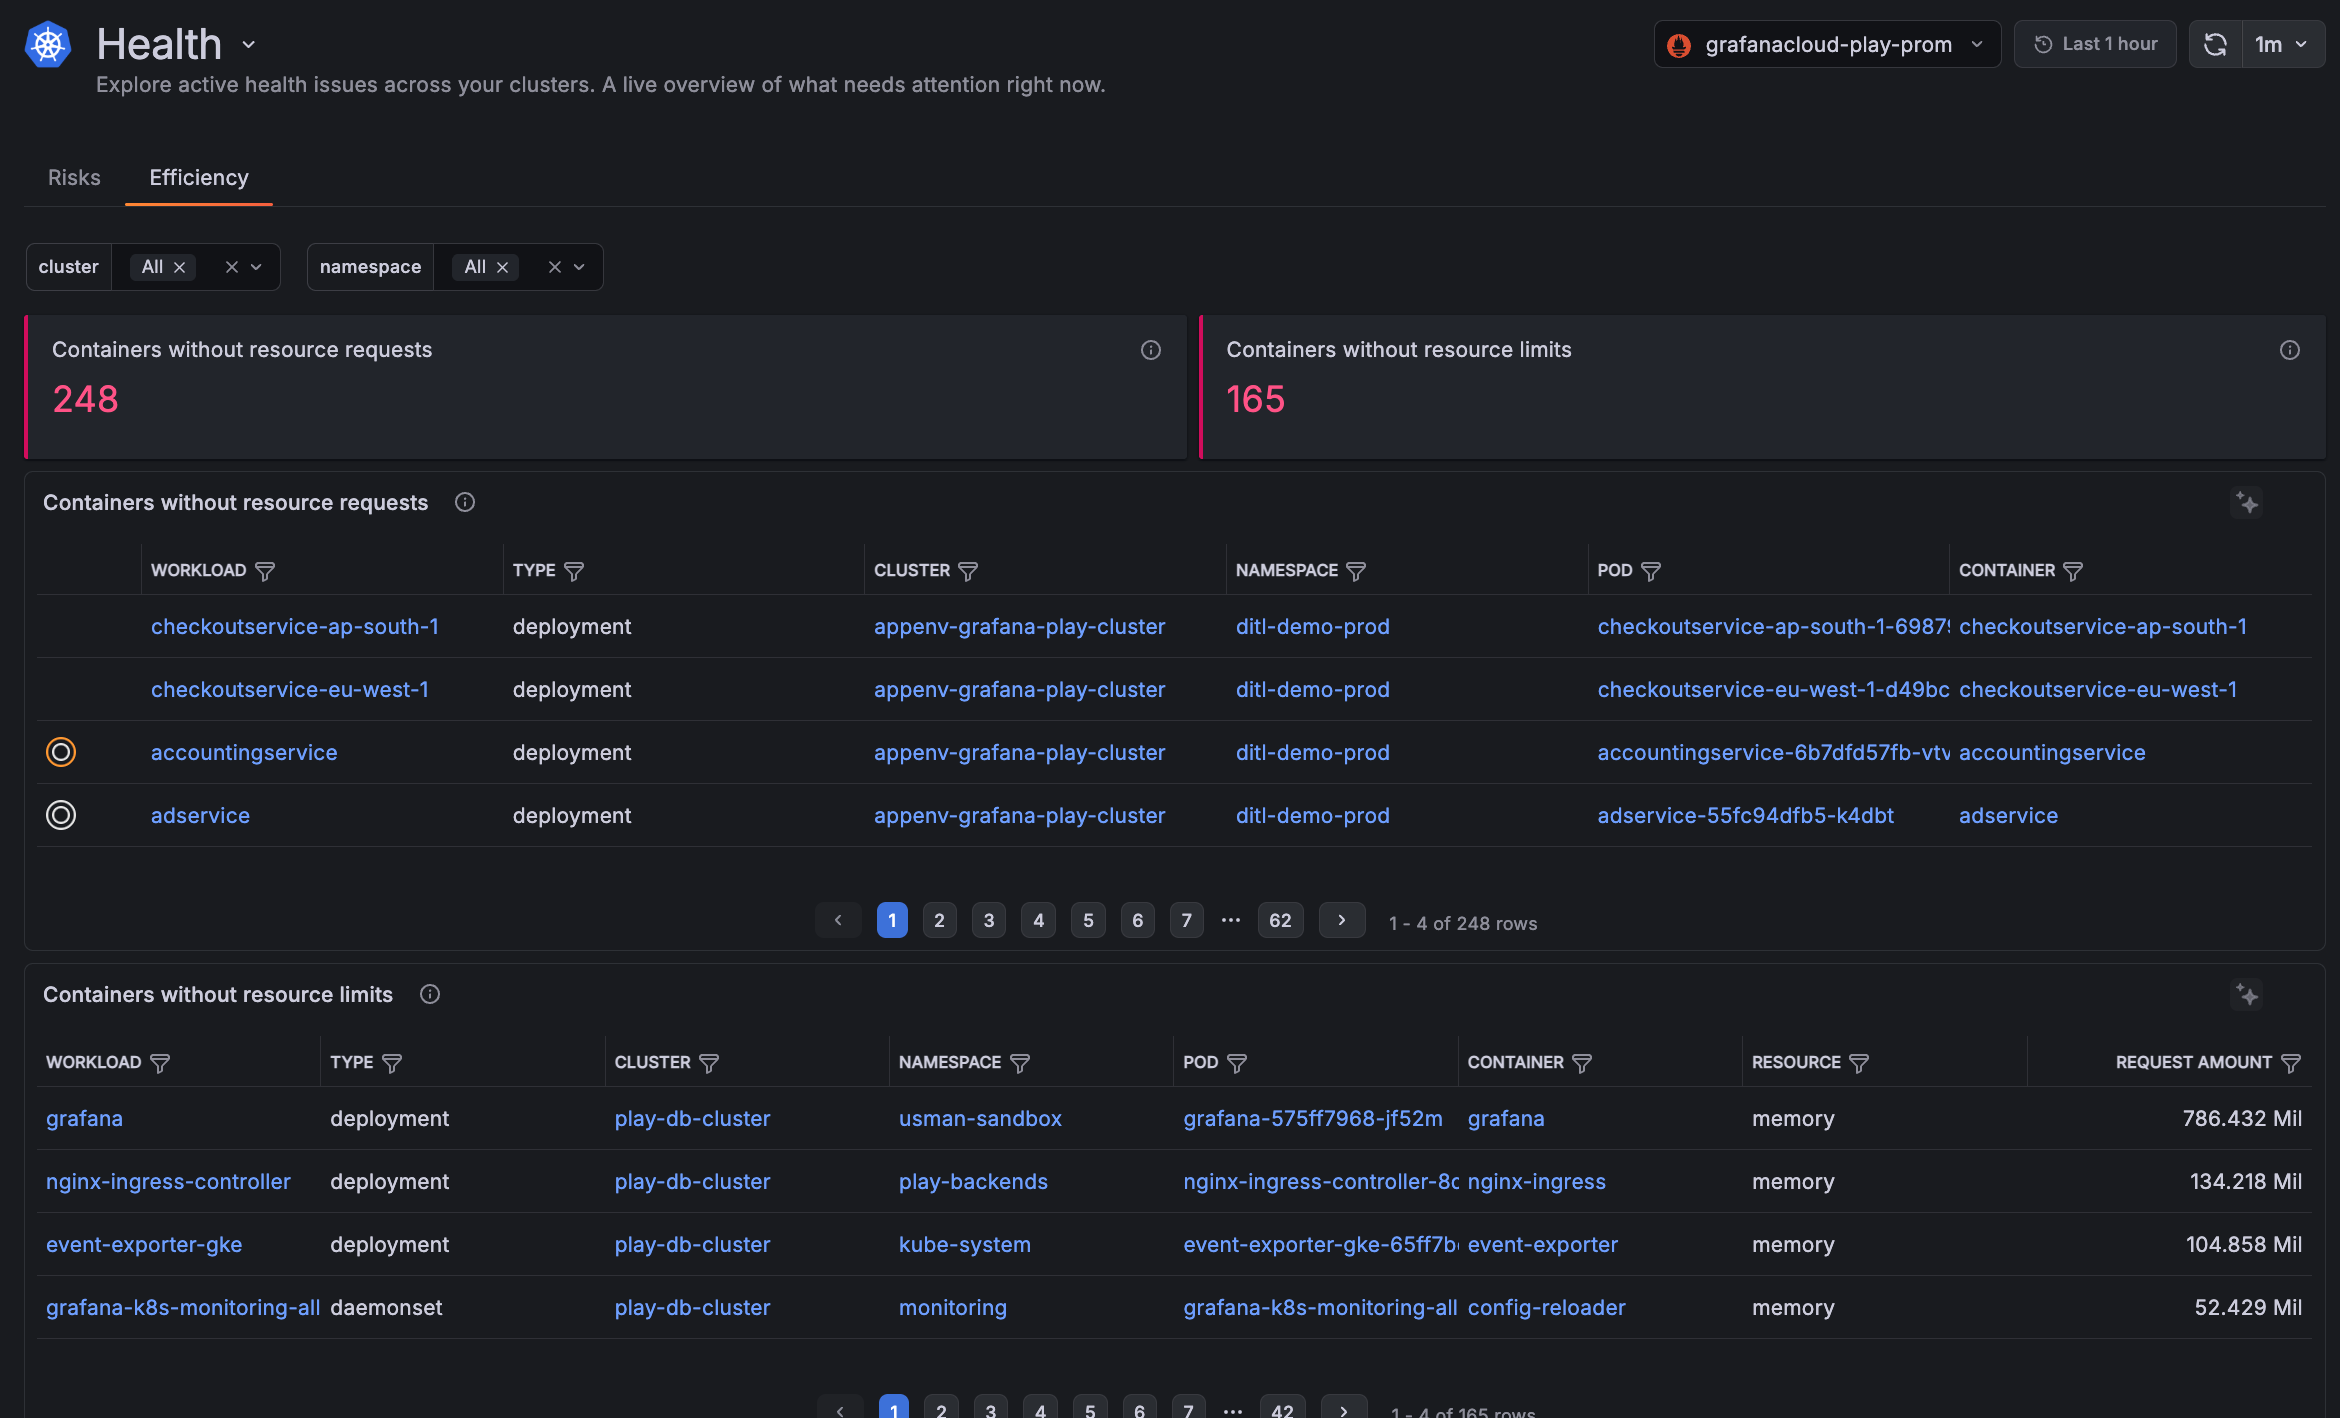Viewport: 2340px width, 1418px height.
Task: Click the sparkle AI icon on requests table
Action: click(x=2247, y=503)
